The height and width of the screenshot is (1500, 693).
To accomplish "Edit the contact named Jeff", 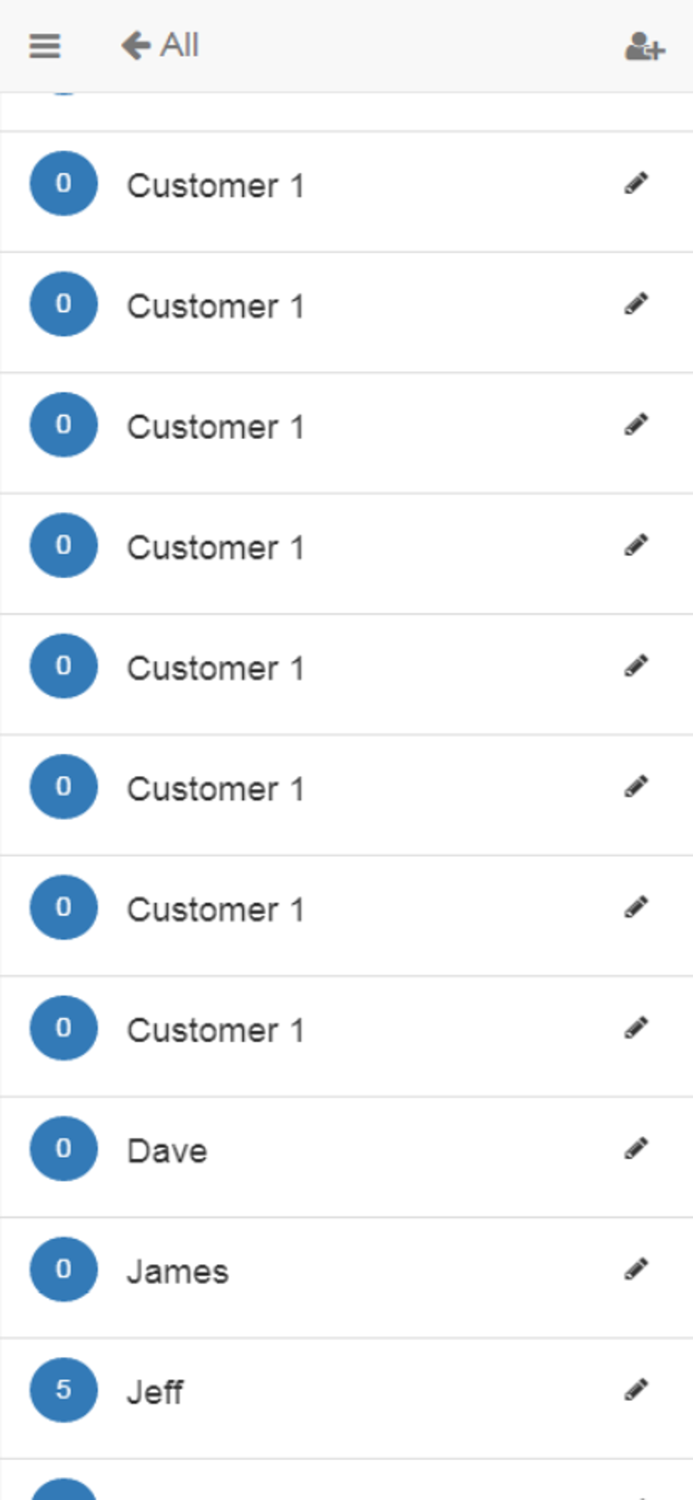I will (636, 1389).
